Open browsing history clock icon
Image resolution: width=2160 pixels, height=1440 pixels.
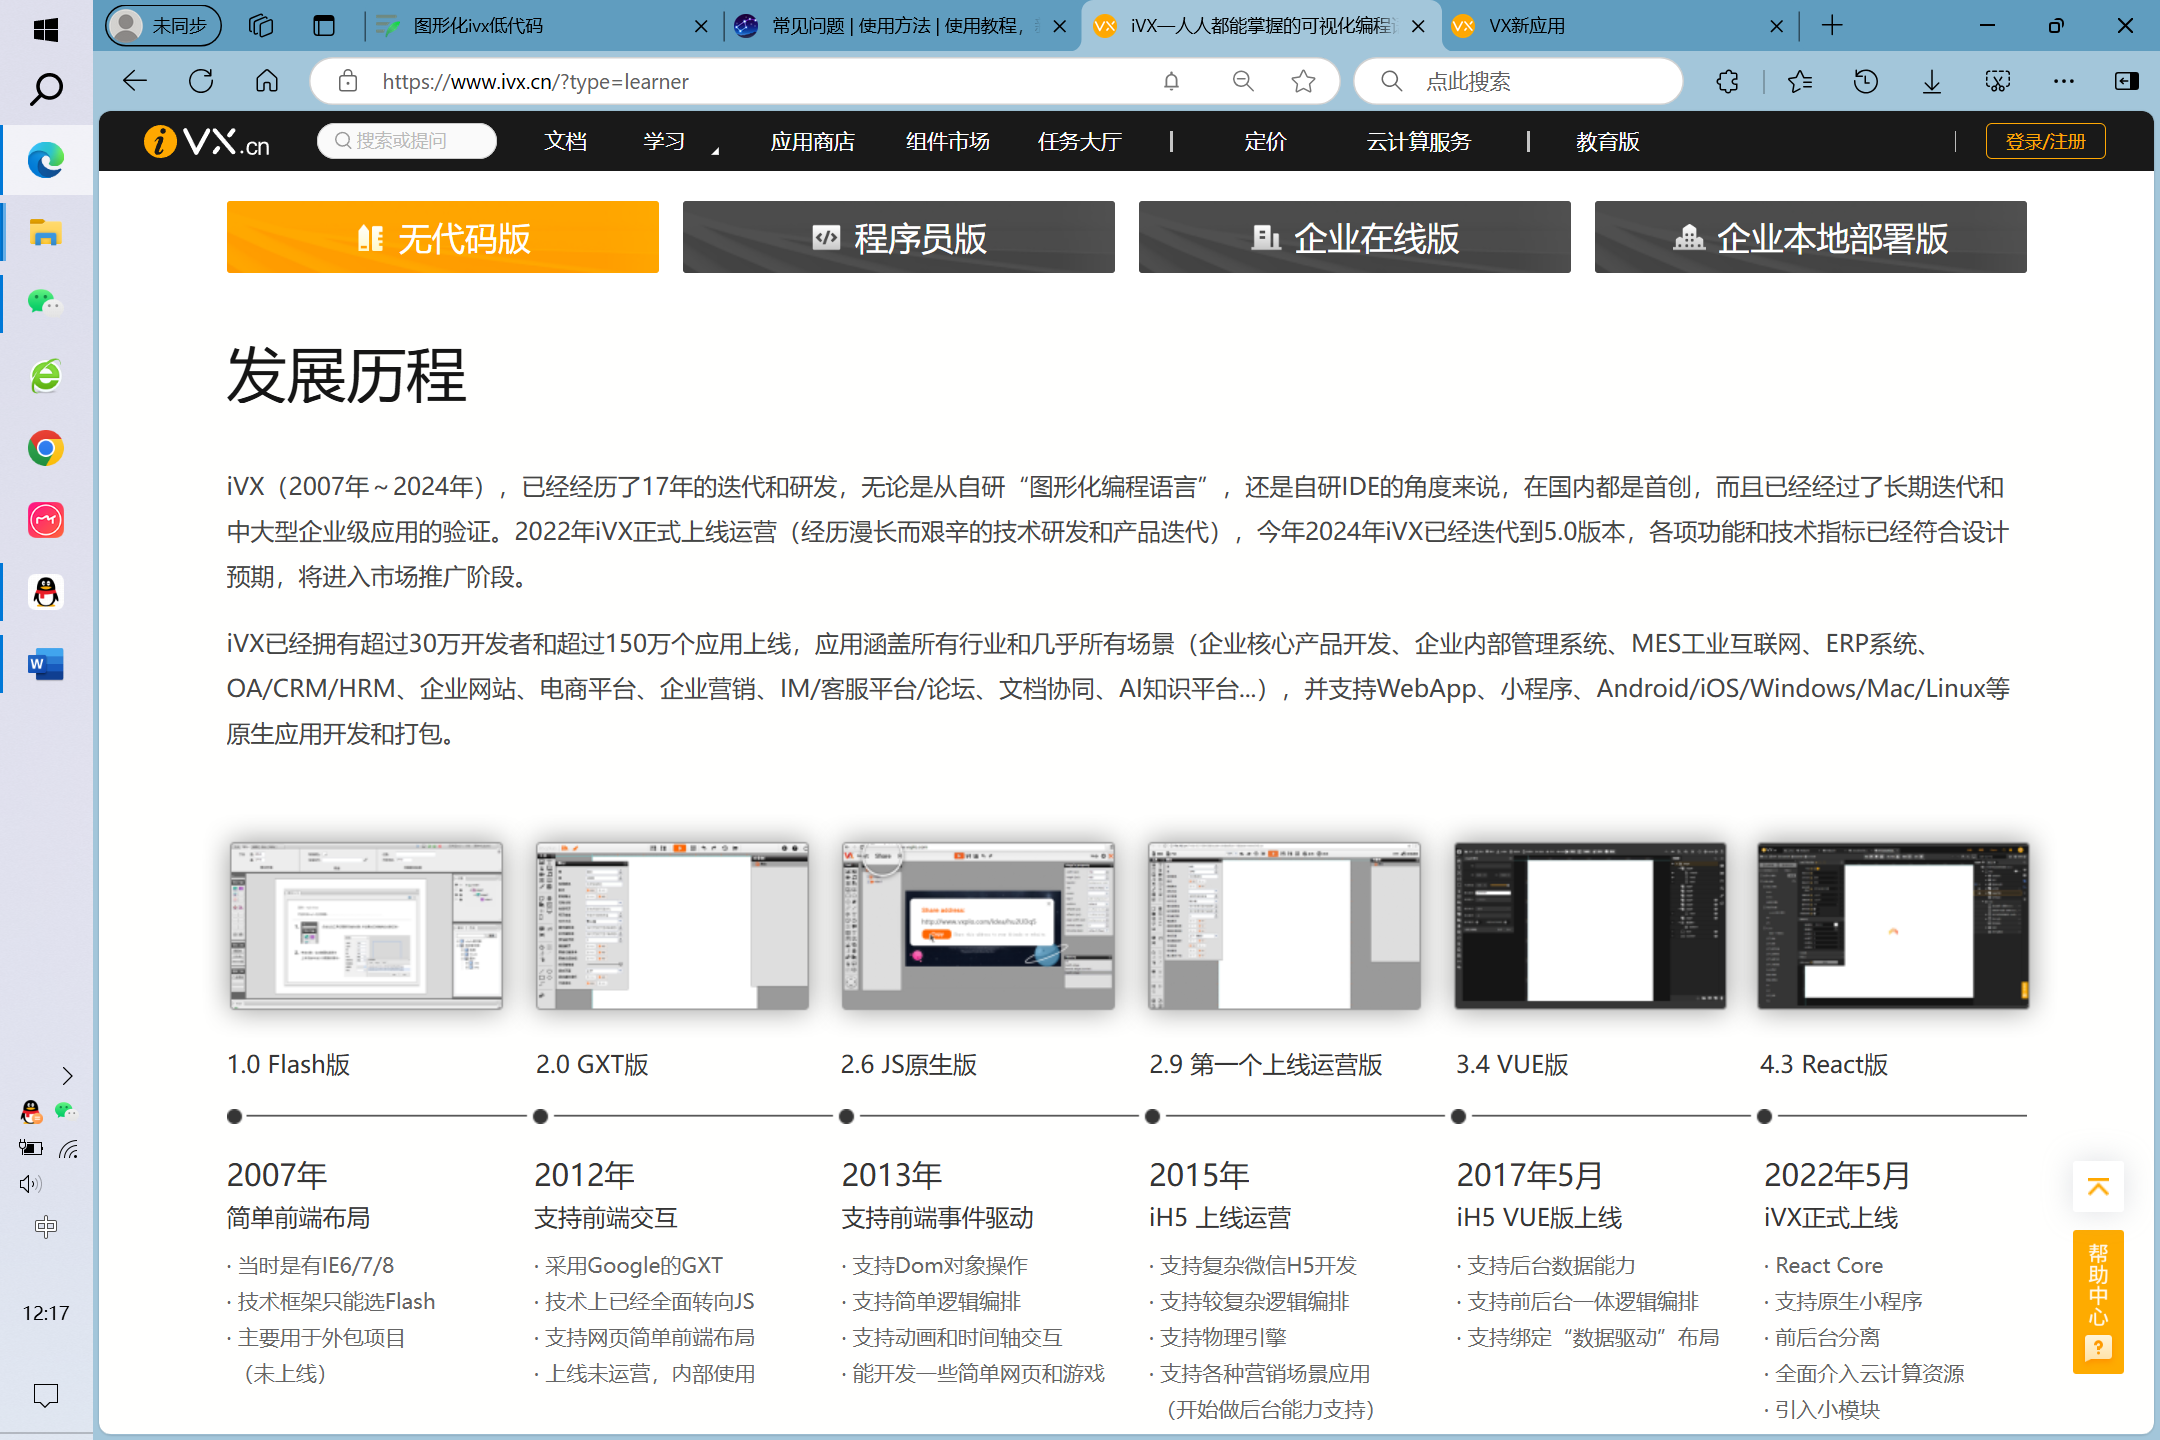coord(1866,81)
